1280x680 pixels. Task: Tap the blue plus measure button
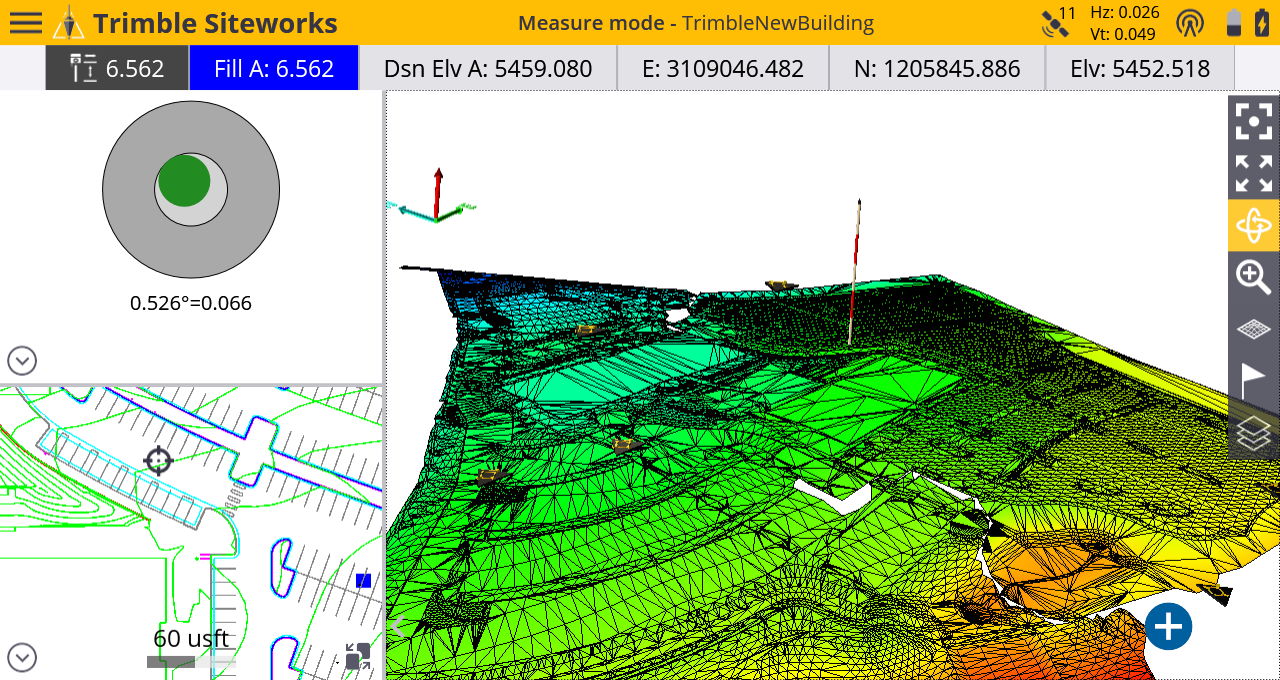click(1168, 627)
